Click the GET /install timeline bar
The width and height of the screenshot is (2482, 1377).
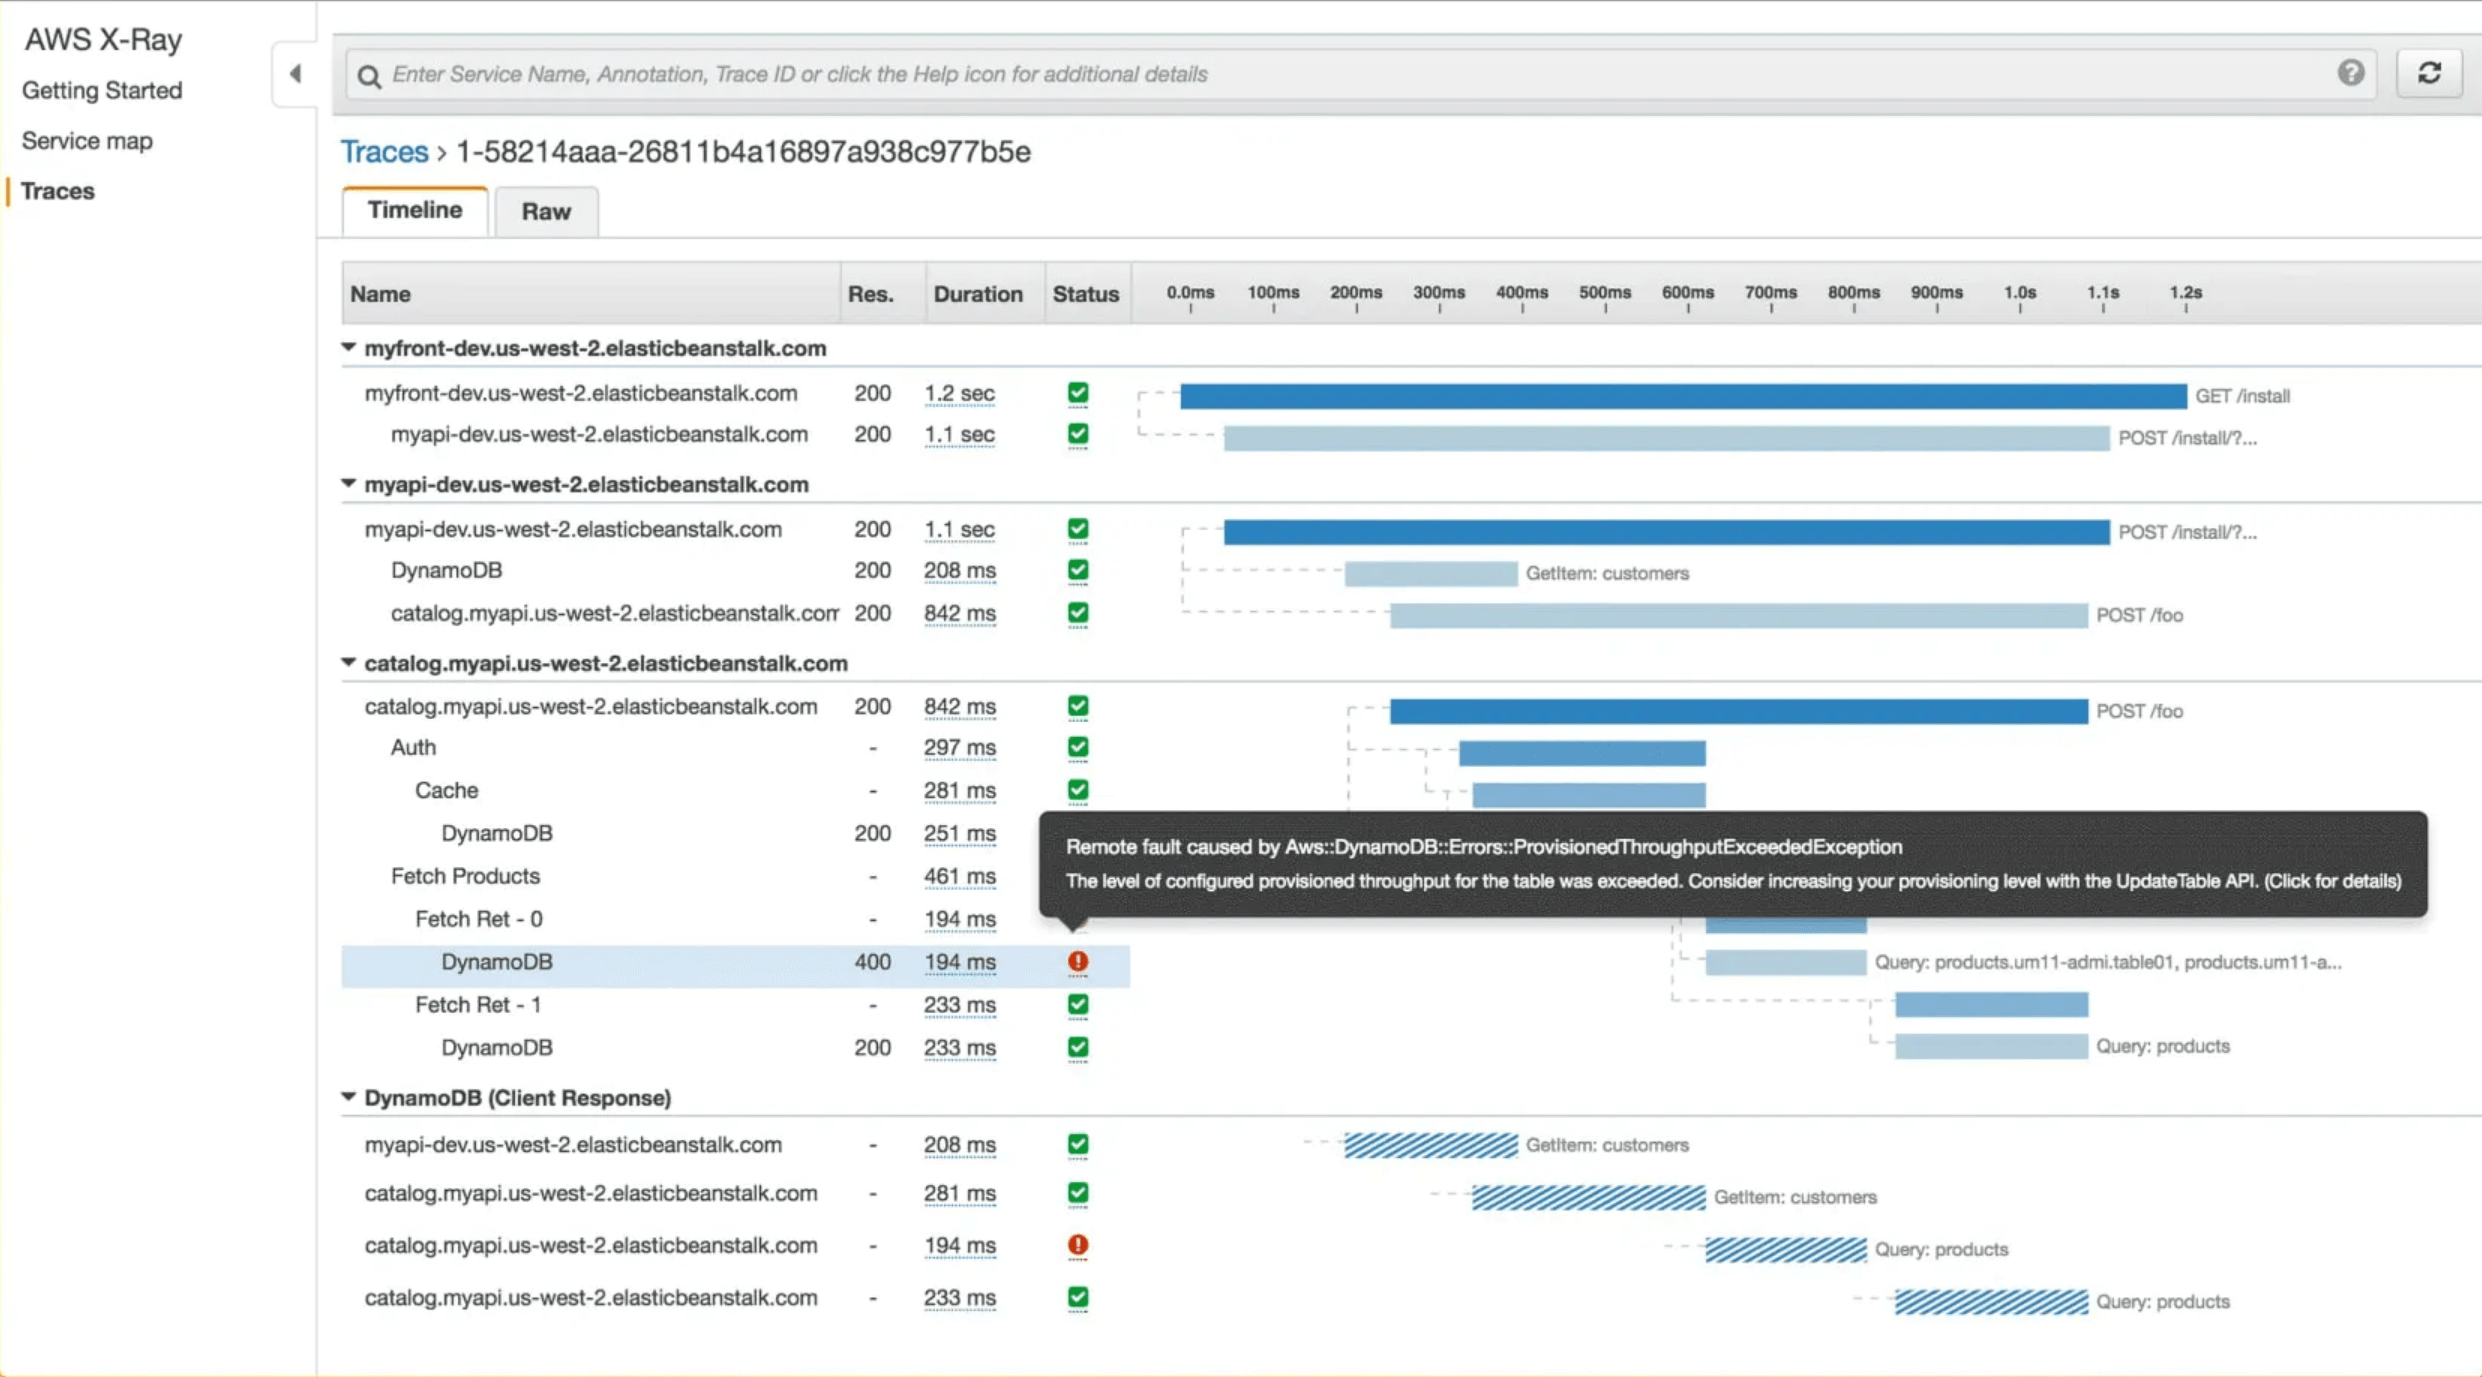(1683, 396)
